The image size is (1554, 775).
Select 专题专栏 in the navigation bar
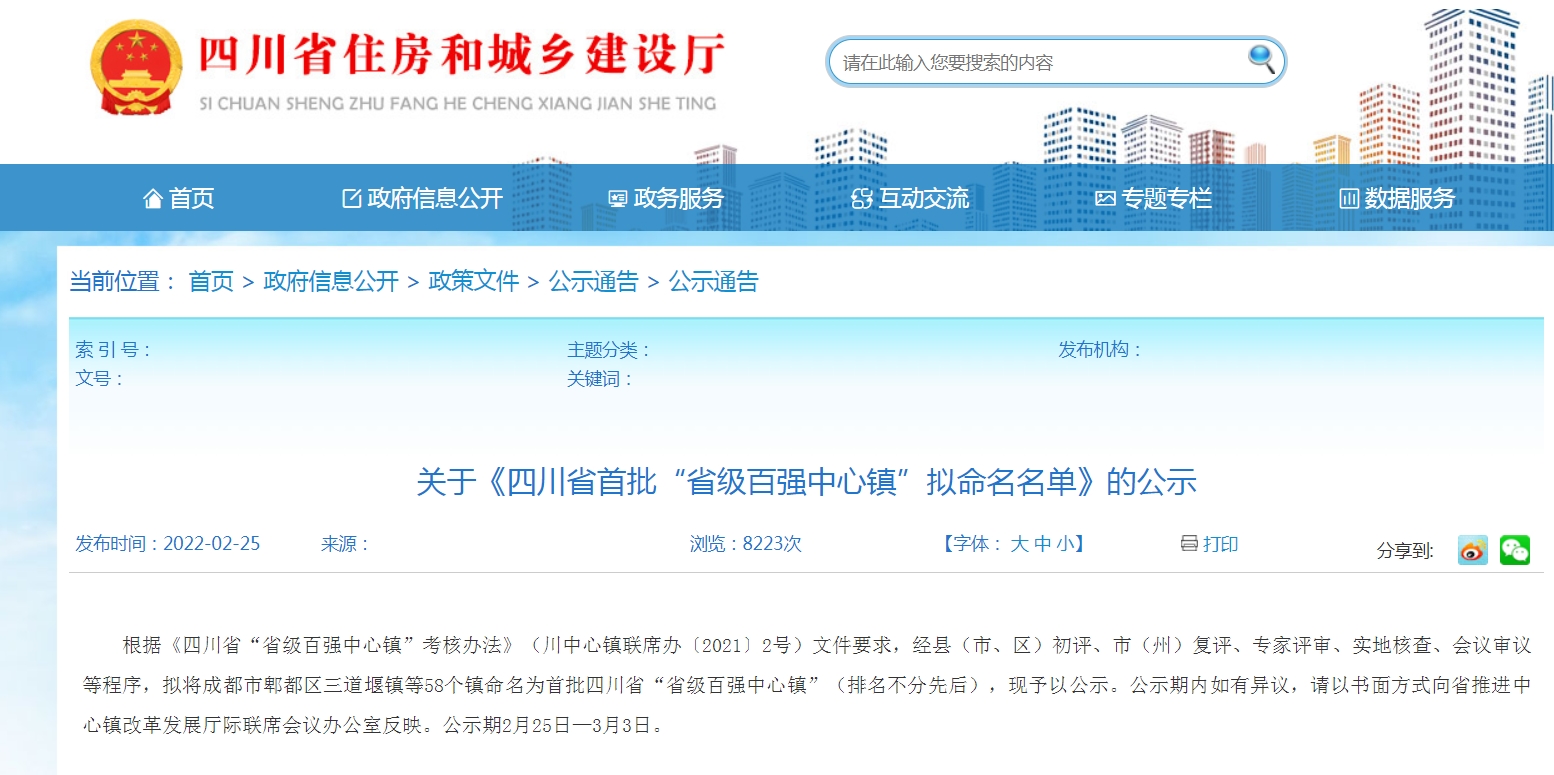[x=1153, y=199]
